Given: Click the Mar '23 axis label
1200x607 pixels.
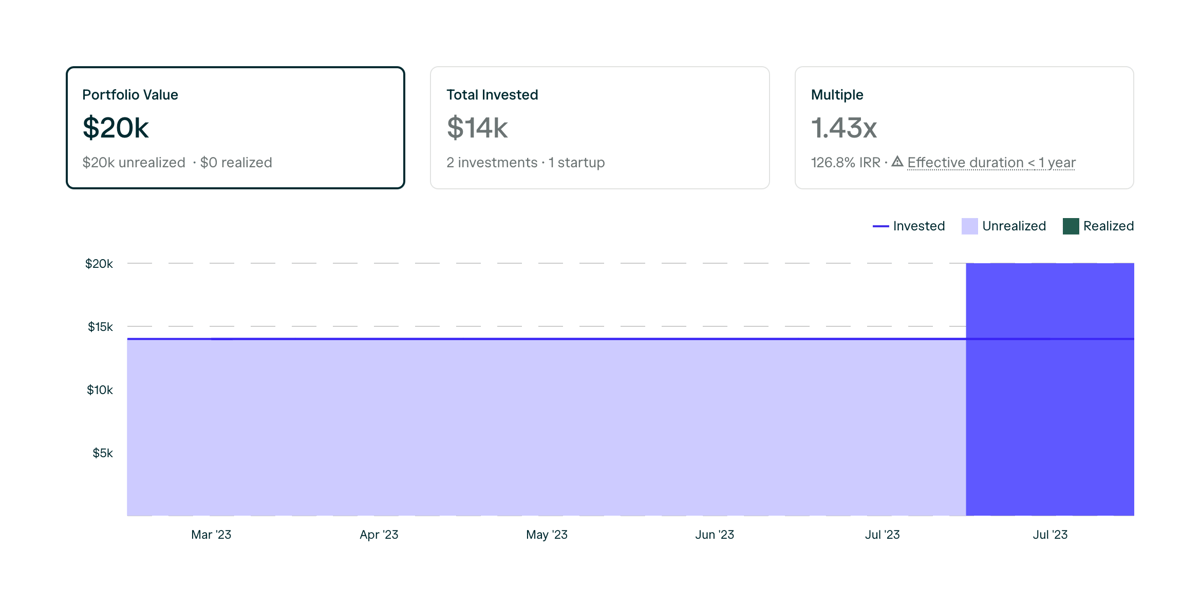Looking at the screenshot, I should tap(211, 534).
